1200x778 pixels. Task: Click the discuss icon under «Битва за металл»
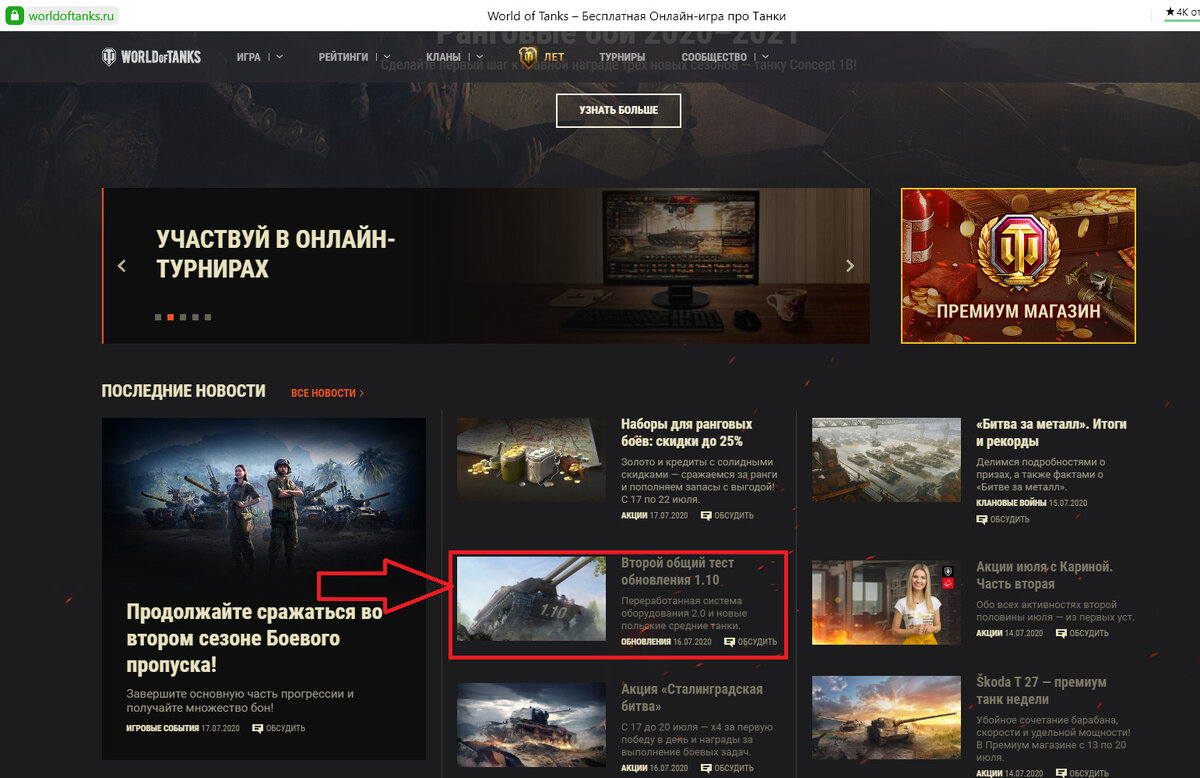click(983, 519)
